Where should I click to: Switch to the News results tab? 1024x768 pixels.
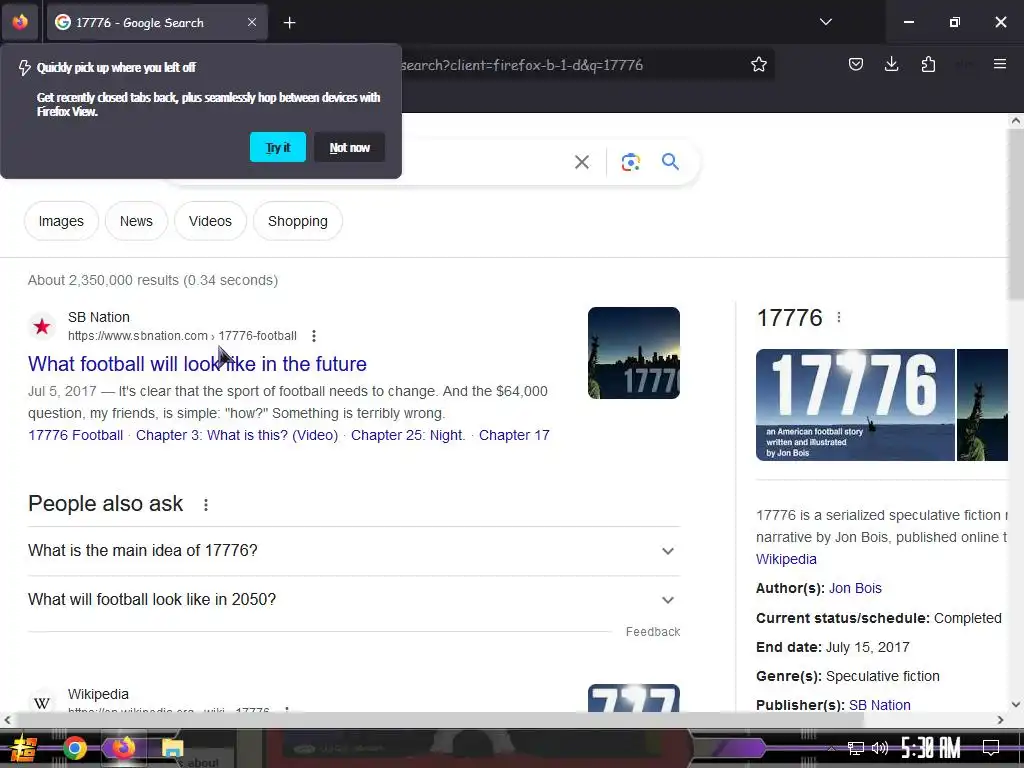136,221
